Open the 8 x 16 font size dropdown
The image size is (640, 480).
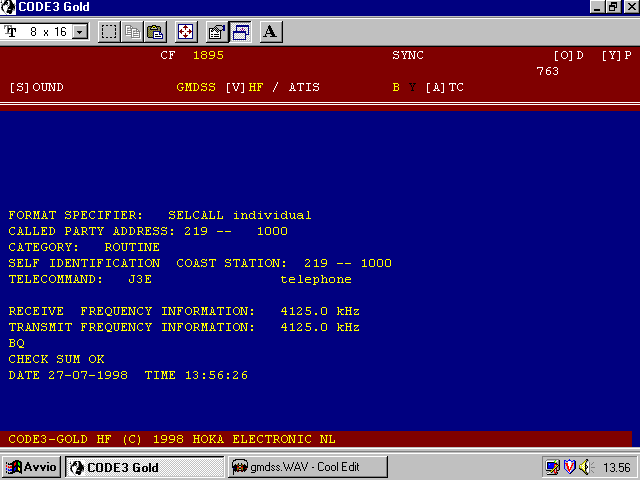[80, 32]
